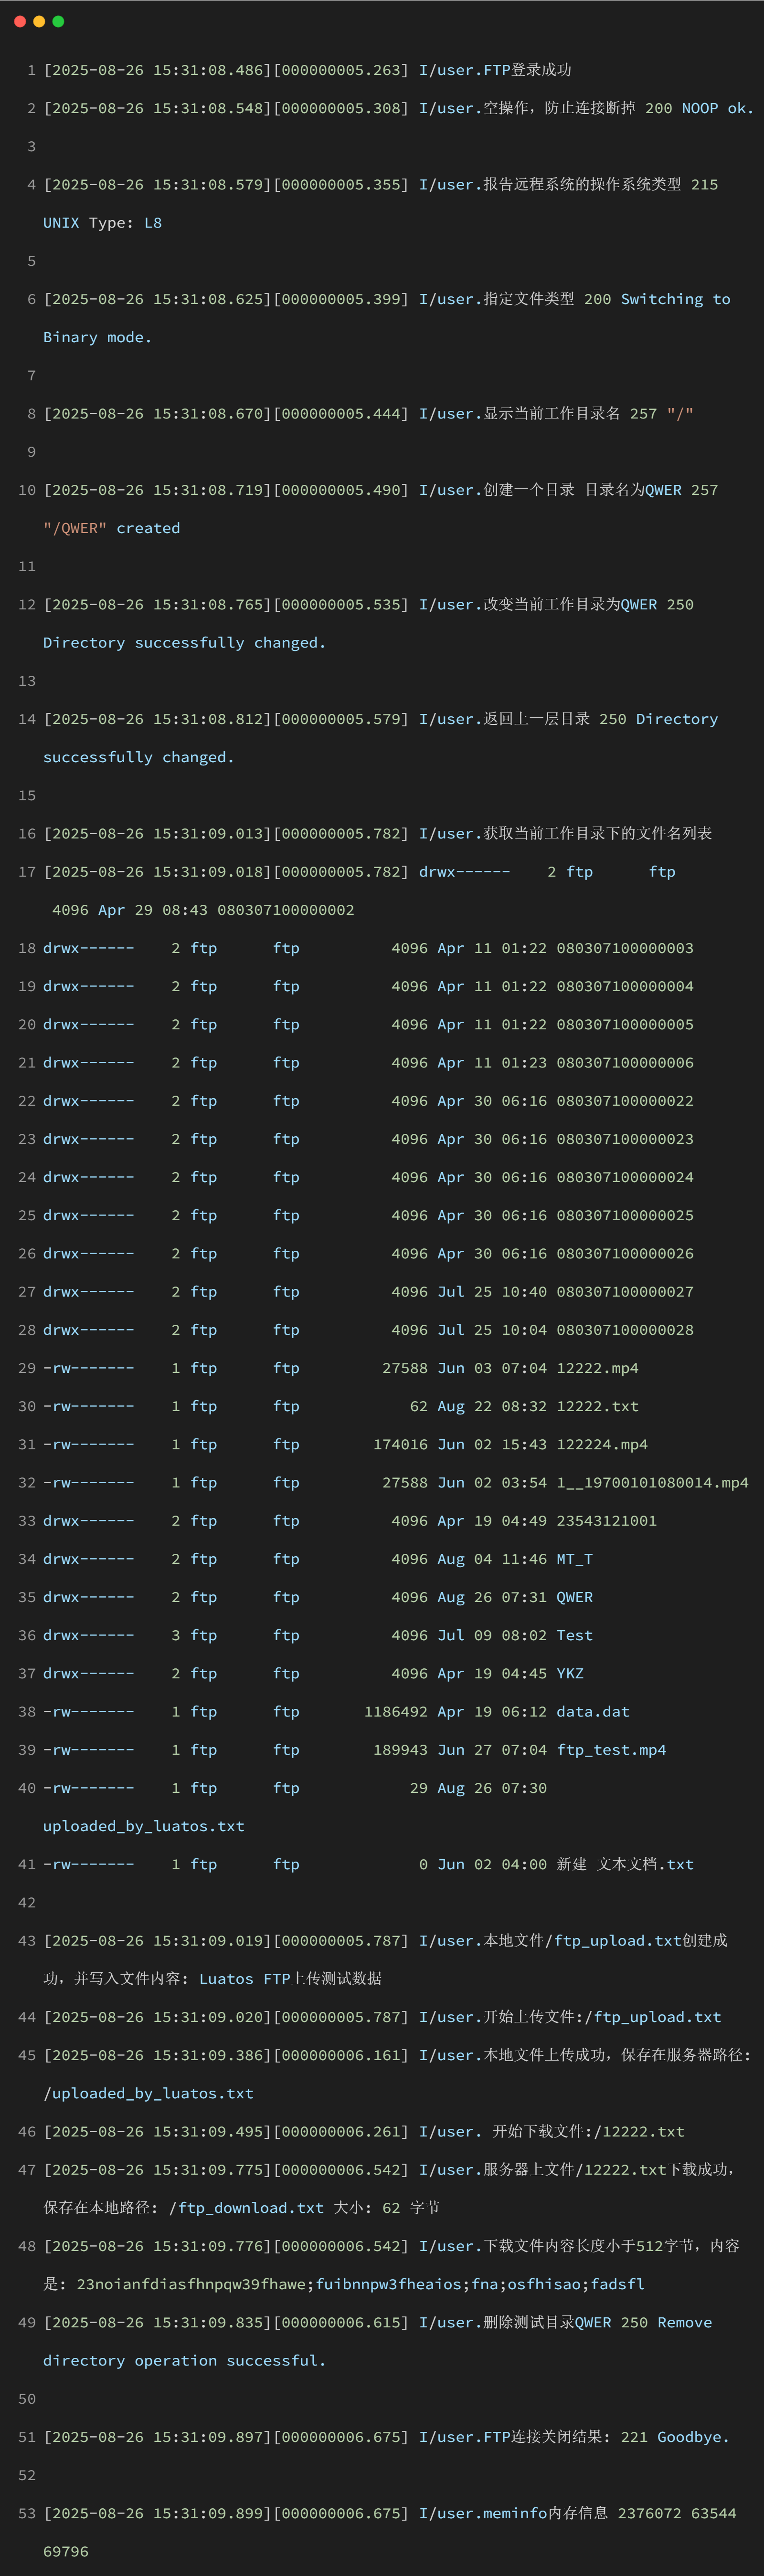Click the tick value [000000005.535]
Screen dimensions: 764x2576
coord(341,605)
